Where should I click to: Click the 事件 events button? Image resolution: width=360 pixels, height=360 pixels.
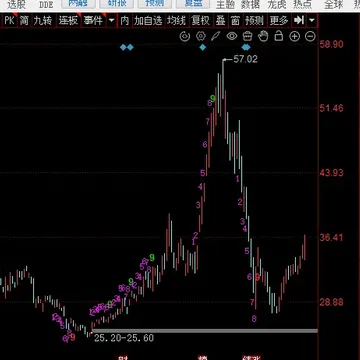93,21
